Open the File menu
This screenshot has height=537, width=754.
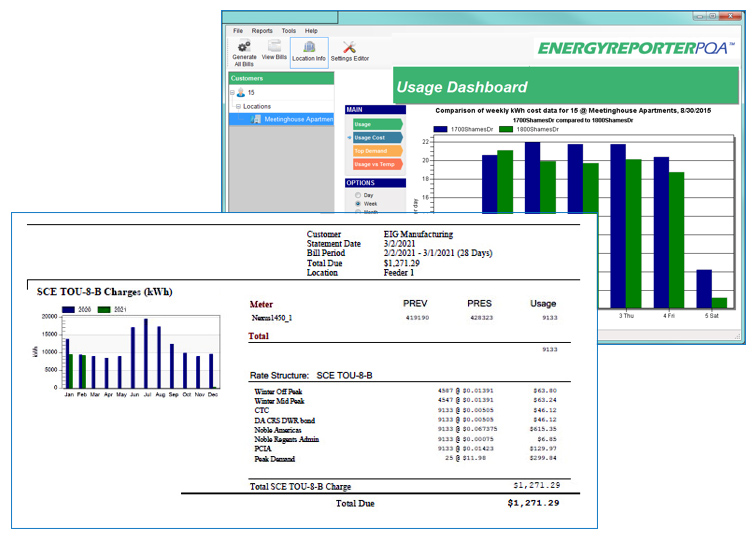pos(238,31)
